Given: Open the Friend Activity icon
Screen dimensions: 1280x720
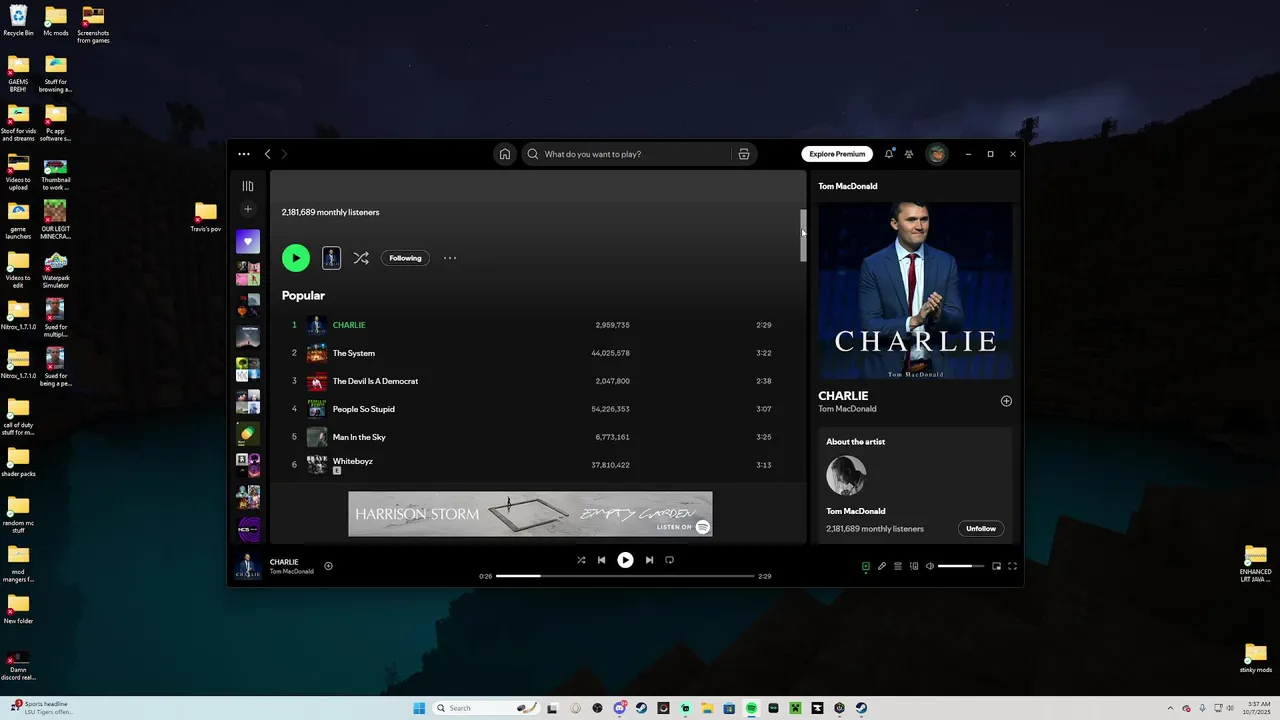Looking at the screenshot, I should pos(909,154).
